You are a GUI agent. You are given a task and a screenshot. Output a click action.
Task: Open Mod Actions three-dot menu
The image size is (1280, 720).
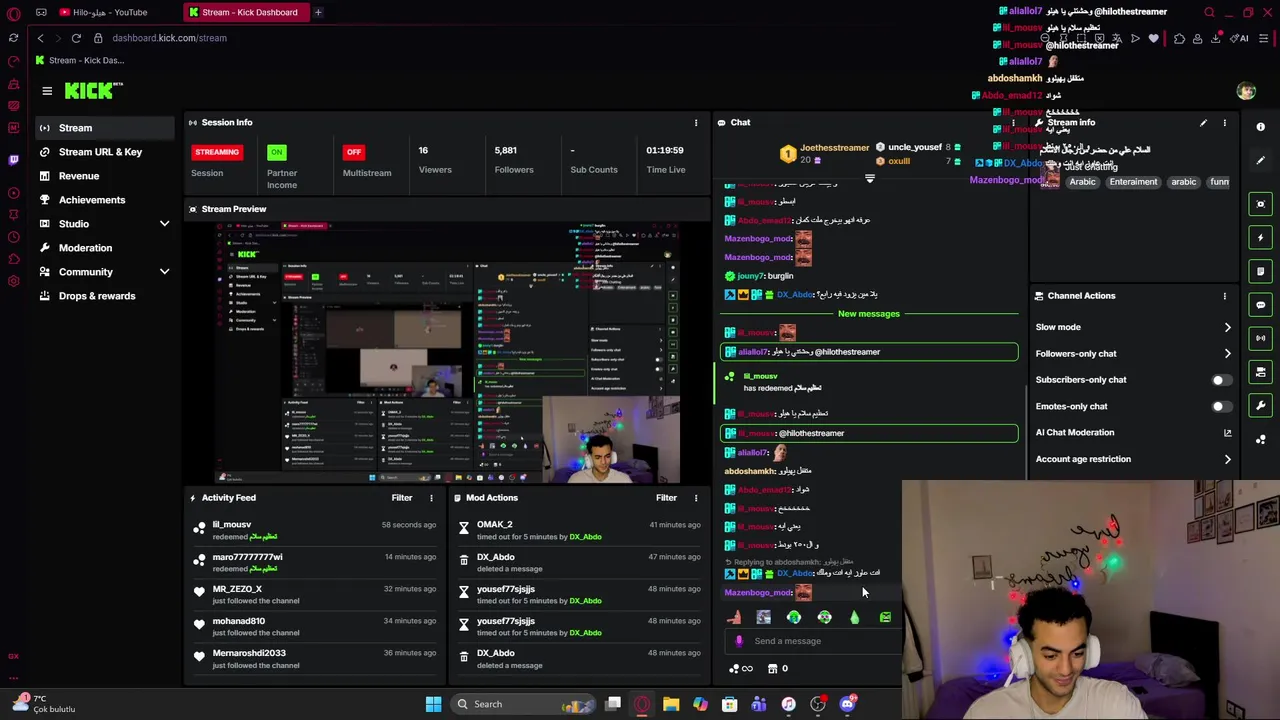(696, 498)
